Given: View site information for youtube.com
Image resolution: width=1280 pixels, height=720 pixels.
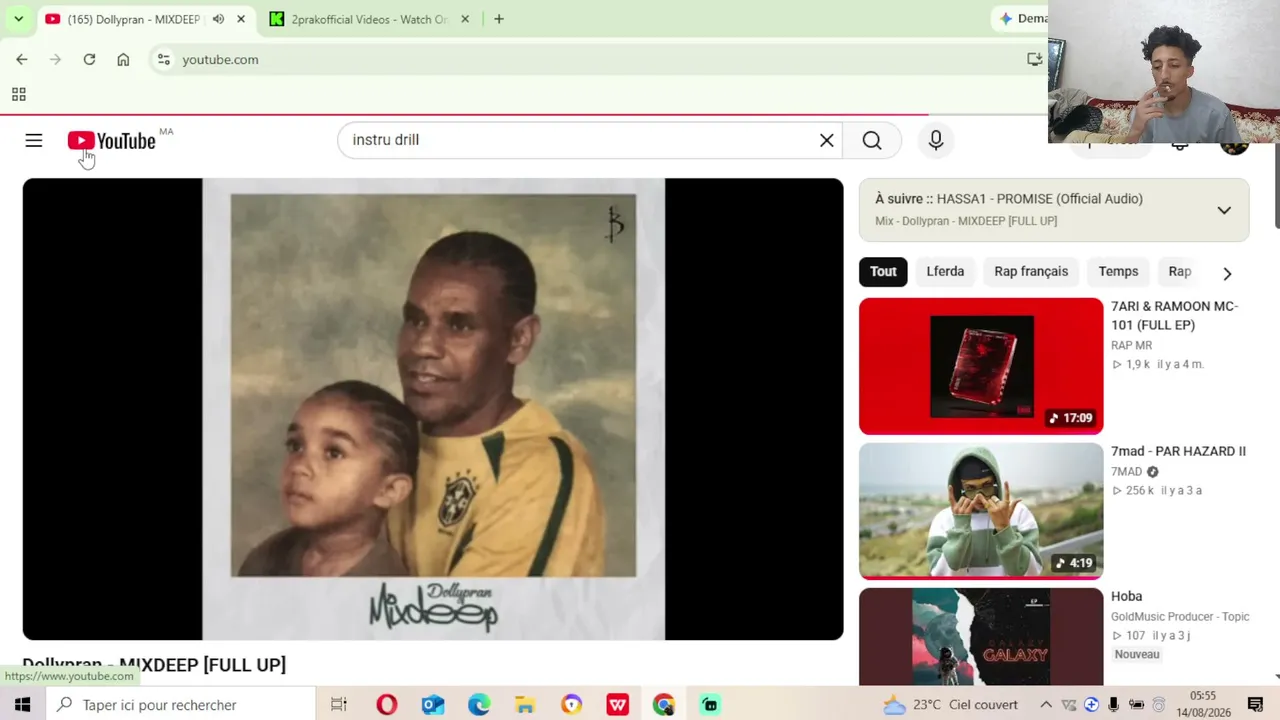Looking at the screenshot, I should (x=164, y=60).
